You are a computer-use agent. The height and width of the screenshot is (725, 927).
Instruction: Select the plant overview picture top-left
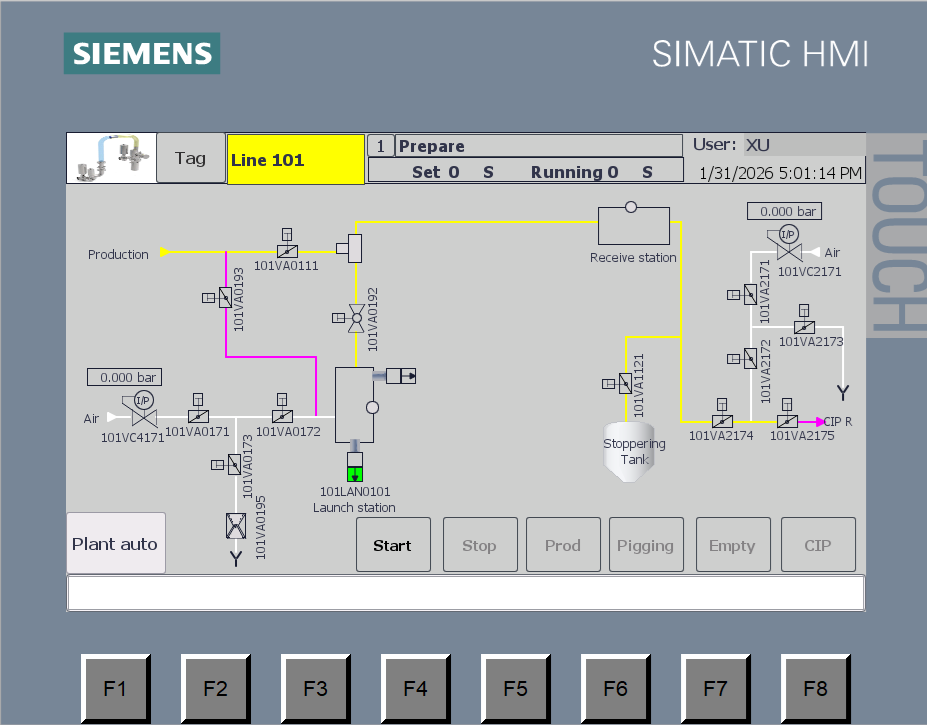click(x=110, y=158)
